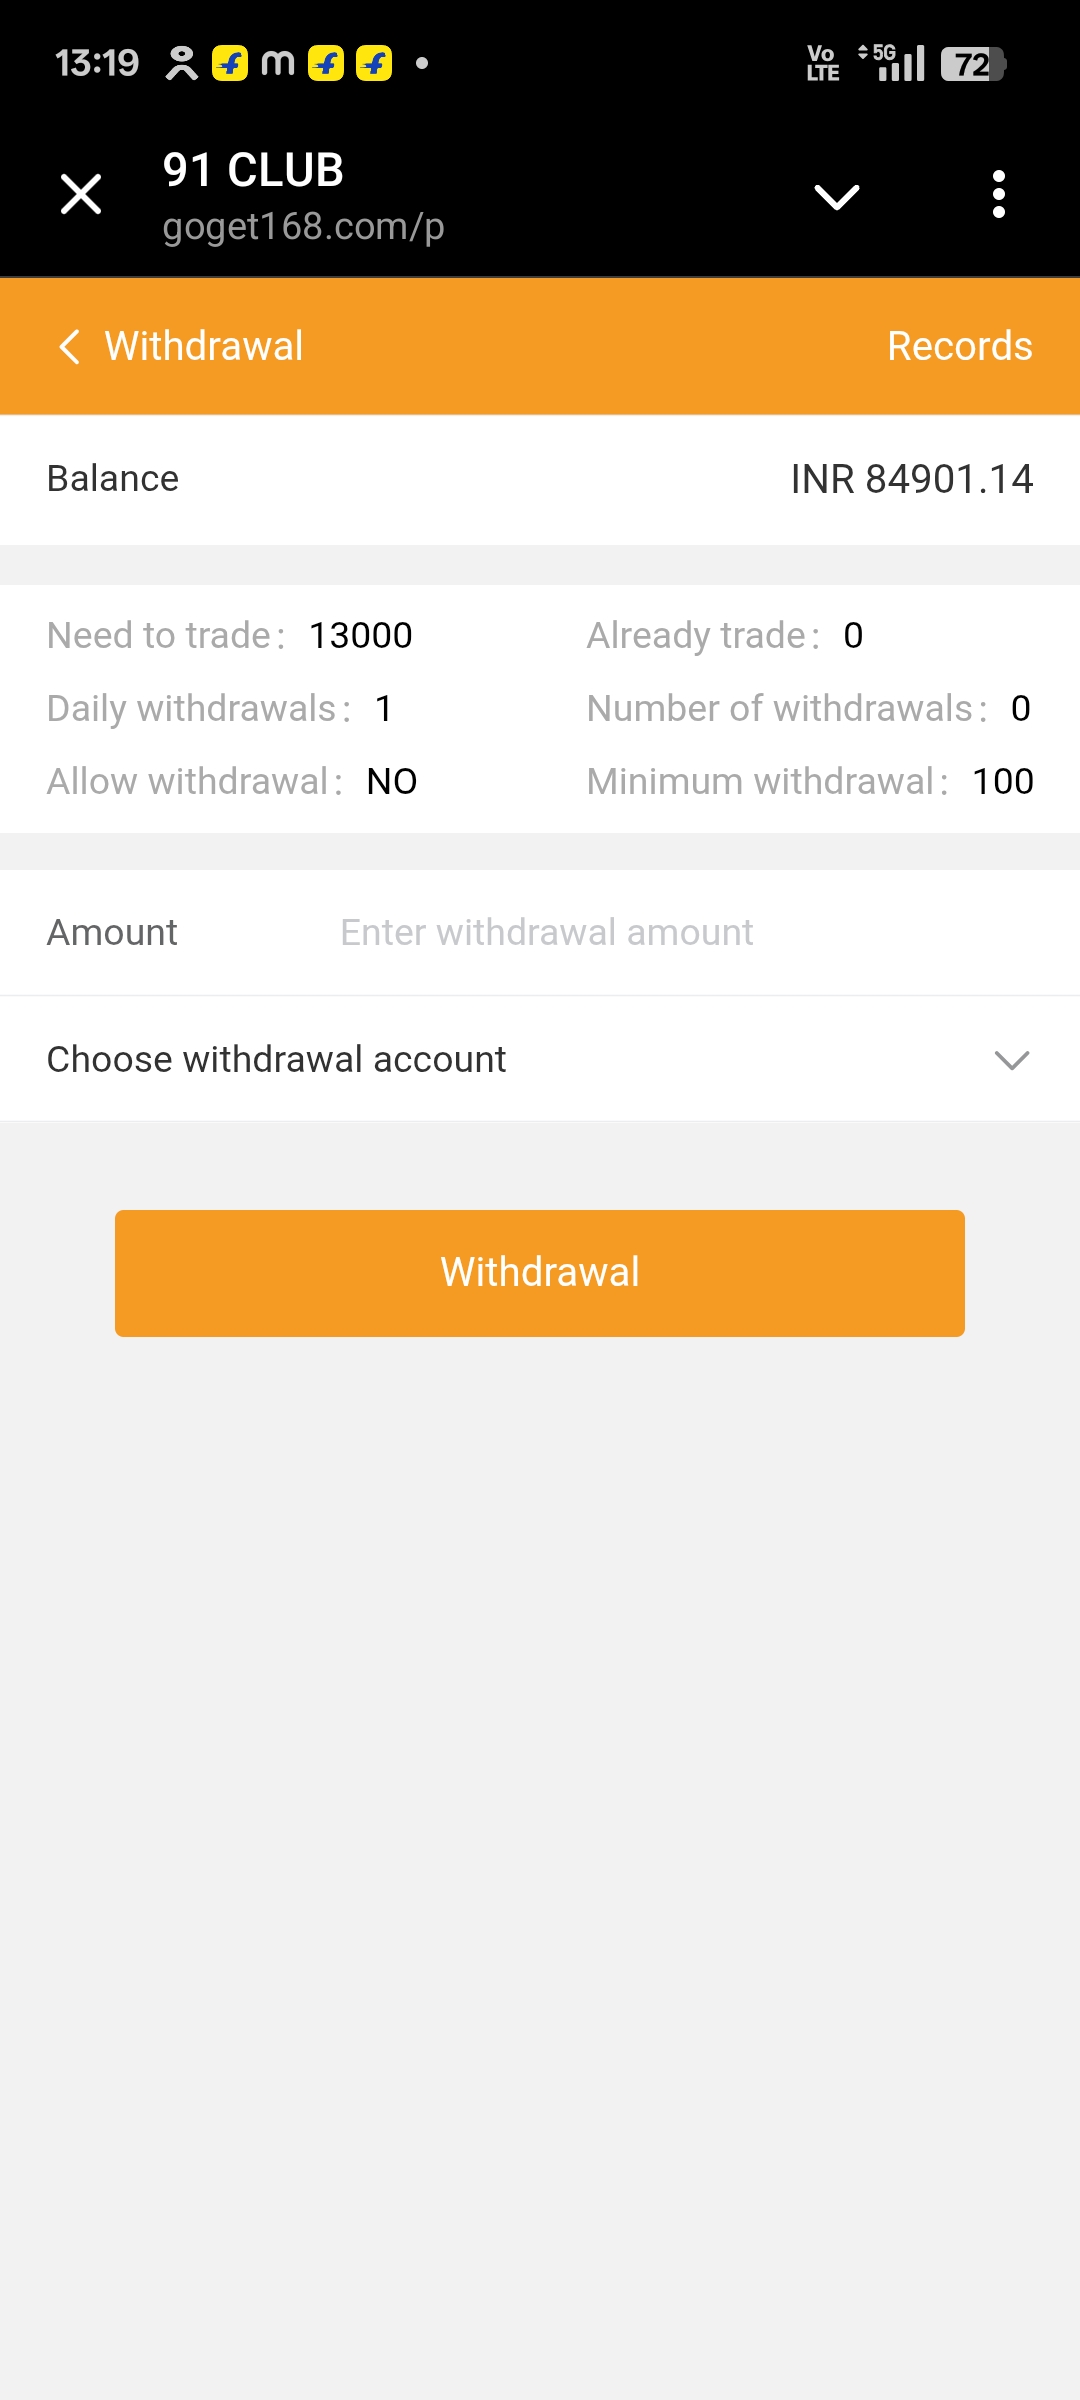Tap the Flipkart icon left of 'm' icon
Viewport: 1080px width, 2400px height.
pyautogui.click(x=230, y=63)
